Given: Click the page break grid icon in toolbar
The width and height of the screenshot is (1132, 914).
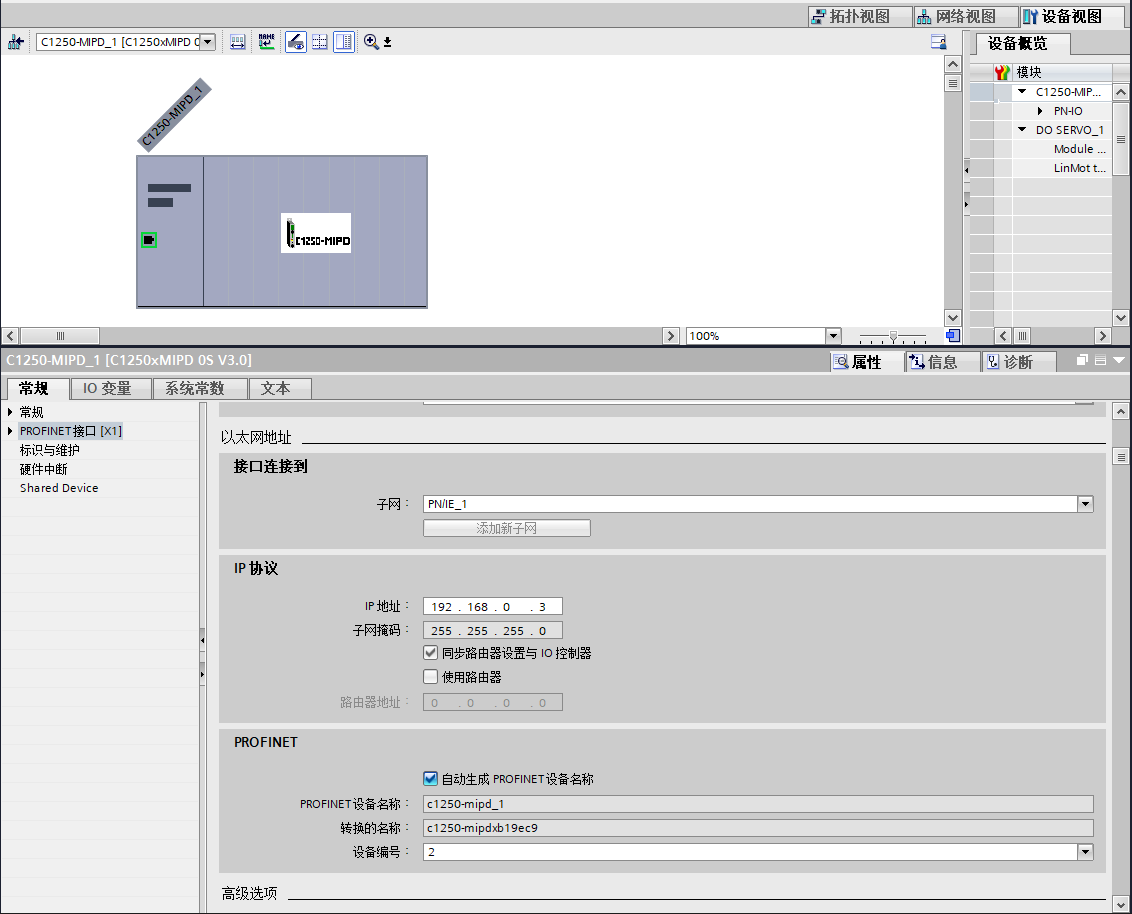Looking at the screenshot, I should [x=320, y=42].
